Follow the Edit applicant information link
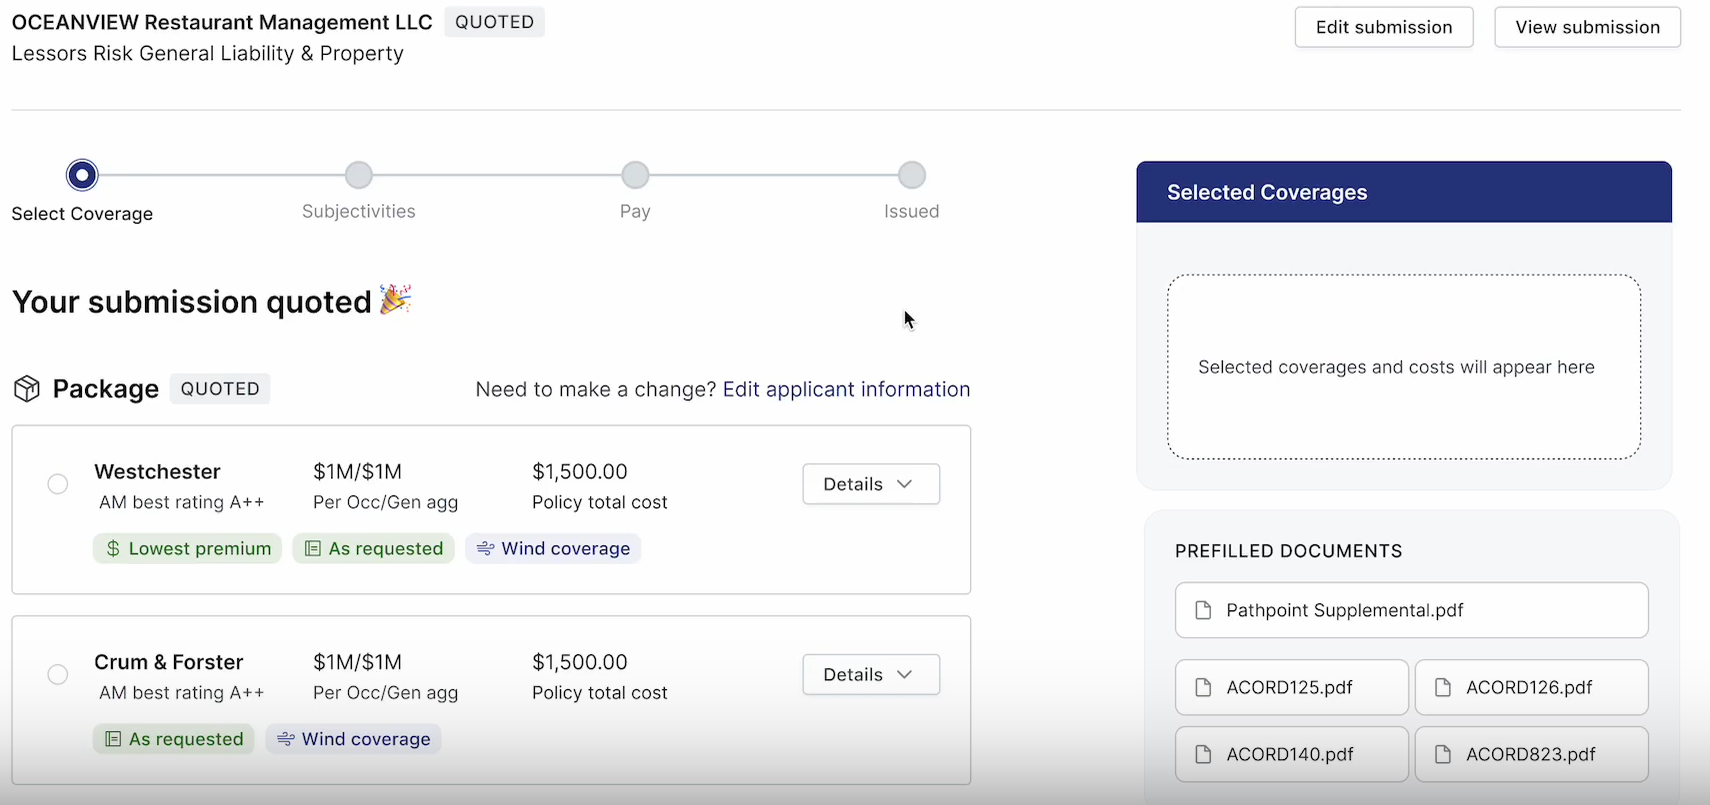 coord(846,389)
